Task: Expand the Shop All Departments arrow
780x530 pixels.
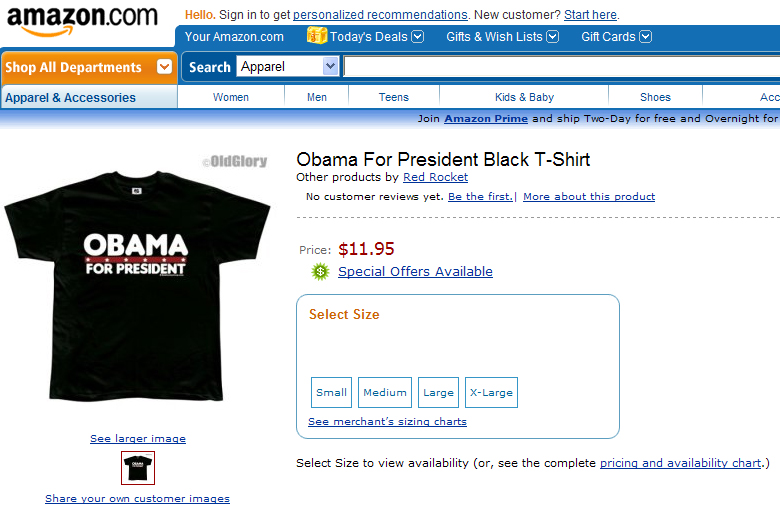Action: click(164, 67)
